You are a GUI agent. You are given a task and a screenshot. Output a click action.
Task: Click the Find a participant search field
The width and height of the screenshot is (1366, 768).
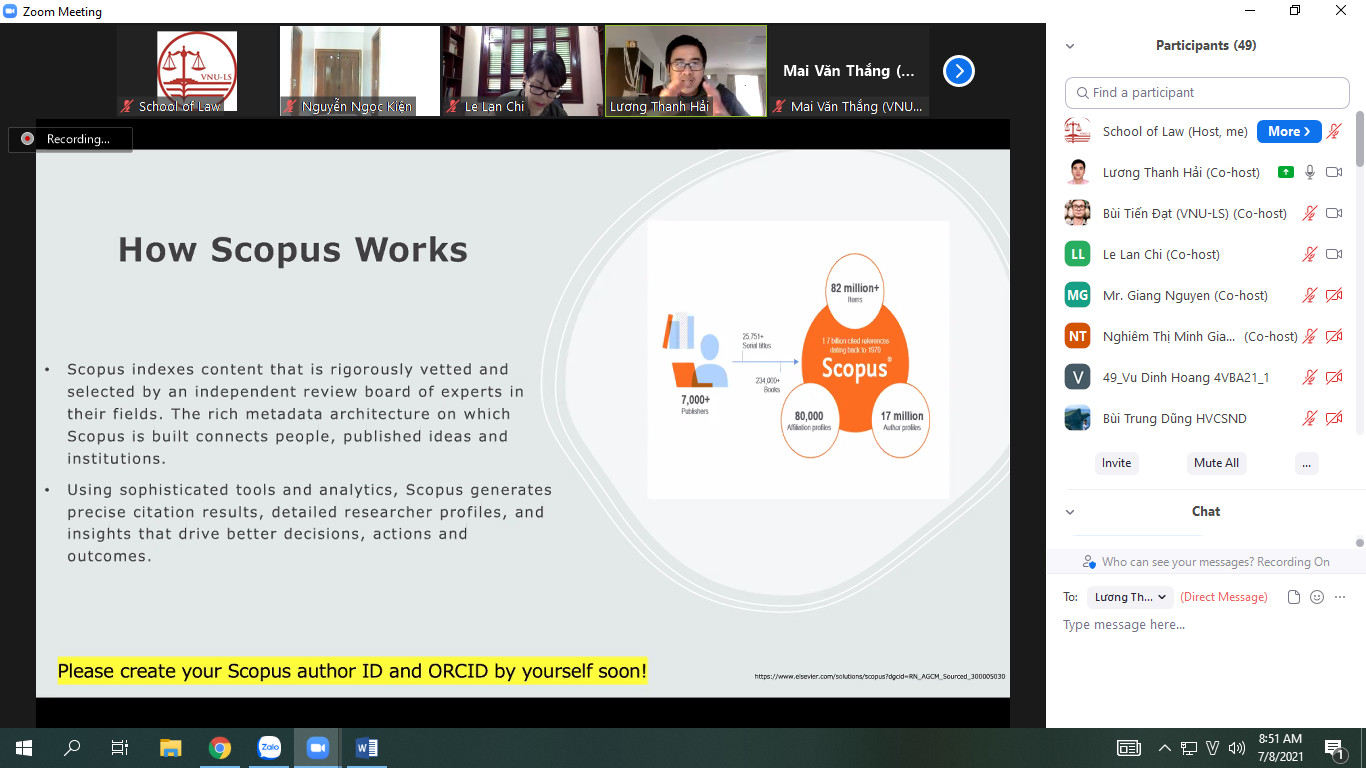tap(1207, 93)
